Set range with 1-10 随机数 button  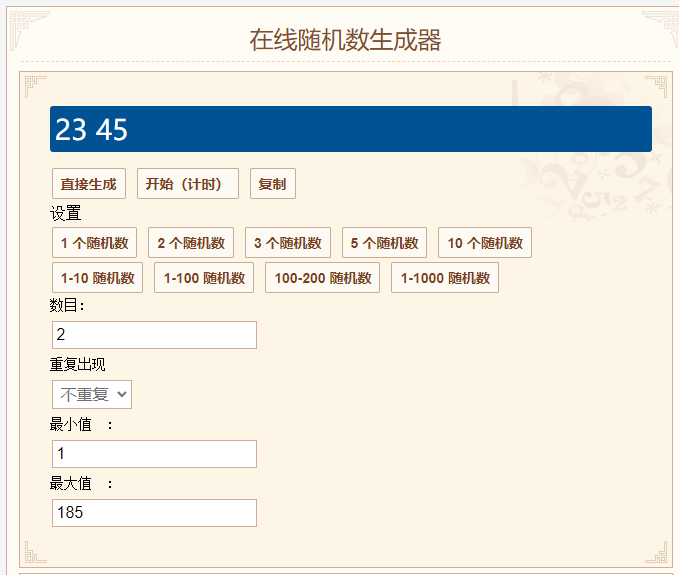[97, 278]
